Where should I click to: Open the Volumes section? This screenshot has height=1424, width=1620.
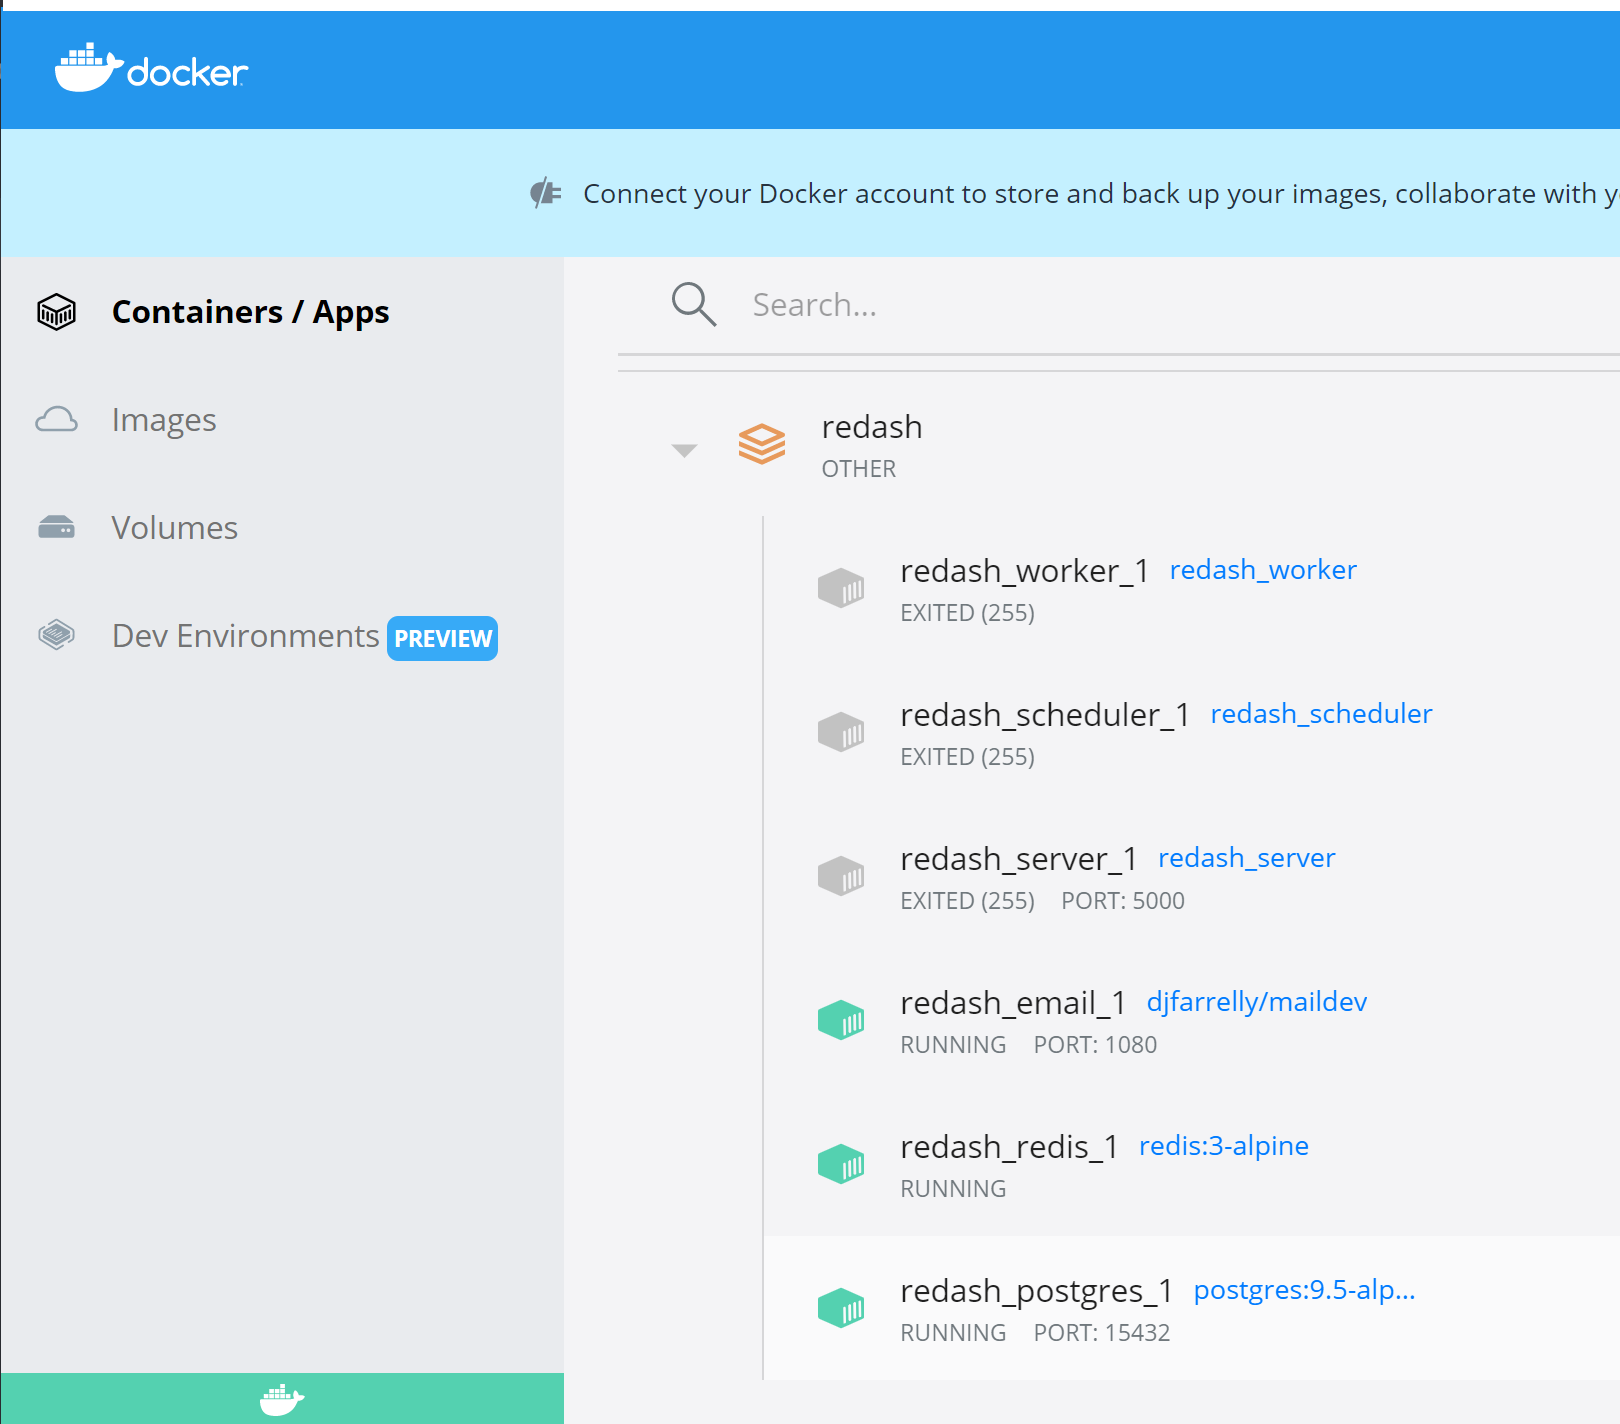pyautogui.click(x=175, y=528)
